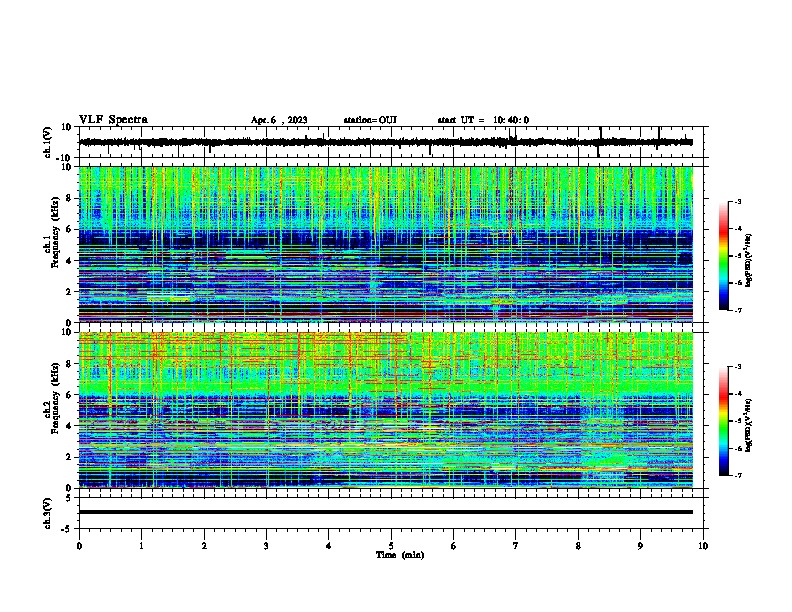Click the time axis tick label "6"

454,546
